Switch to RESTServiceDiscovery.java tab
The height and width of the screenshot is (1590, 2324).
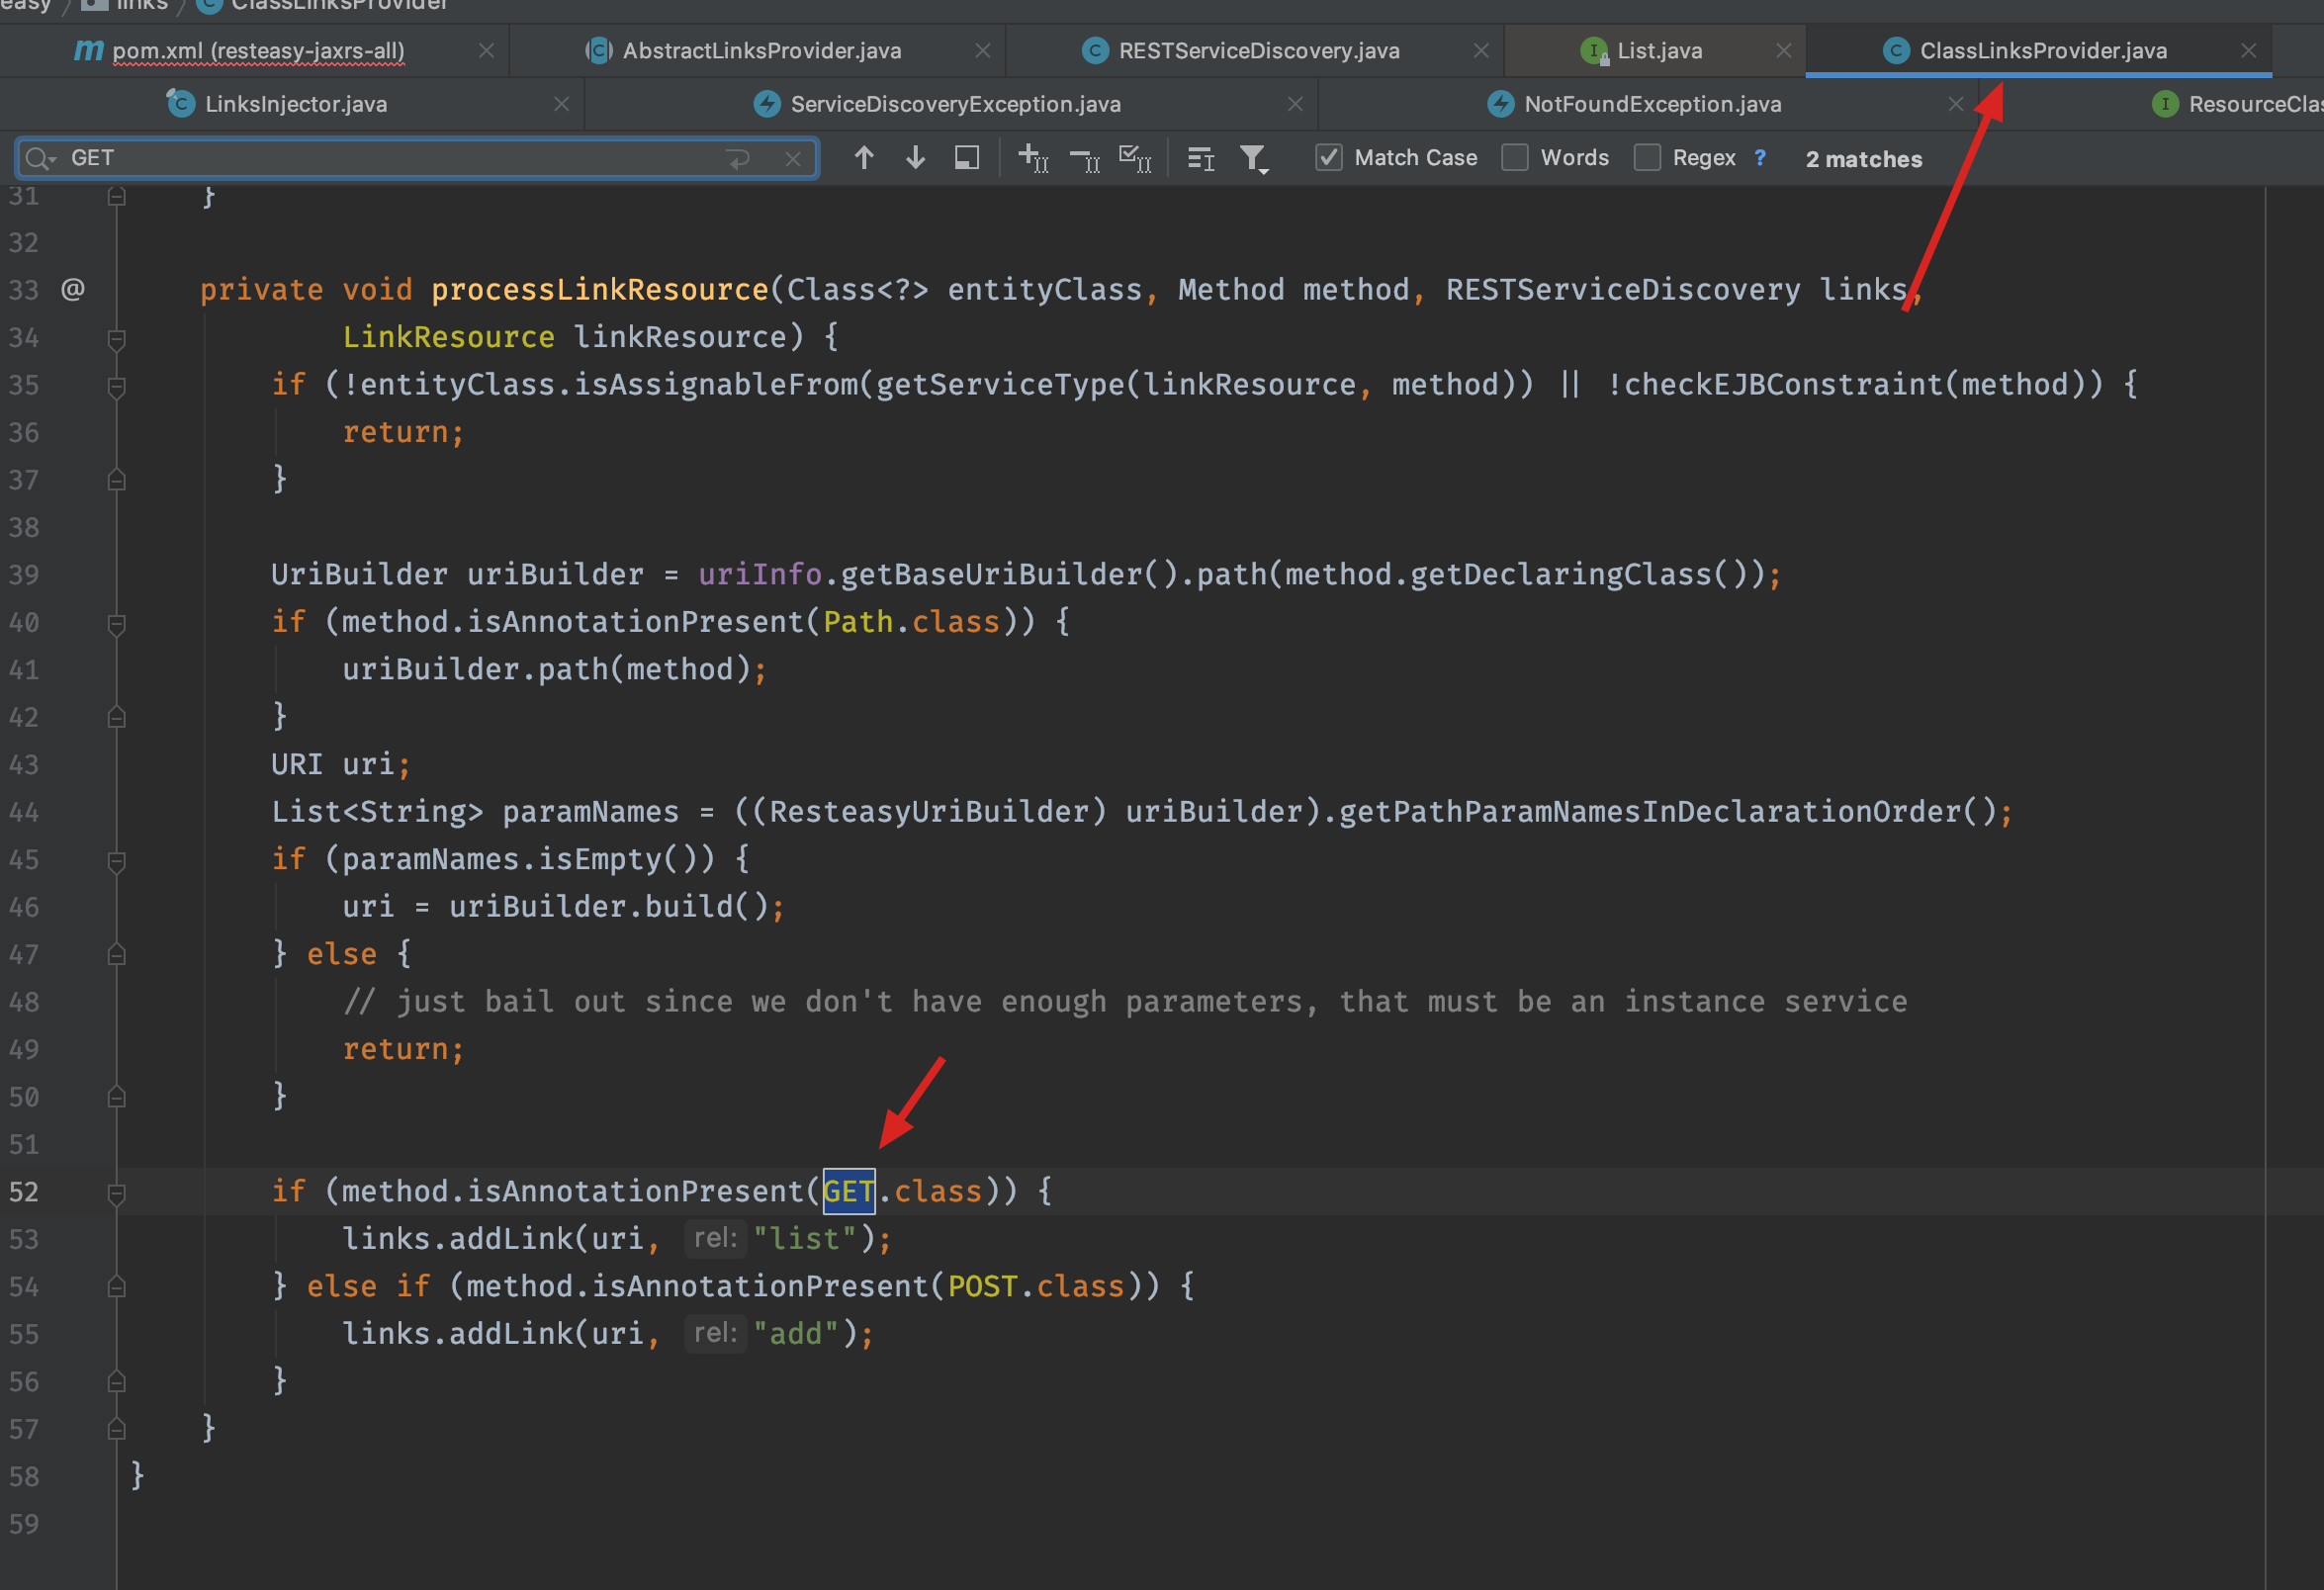click(x=1257, y=51)
